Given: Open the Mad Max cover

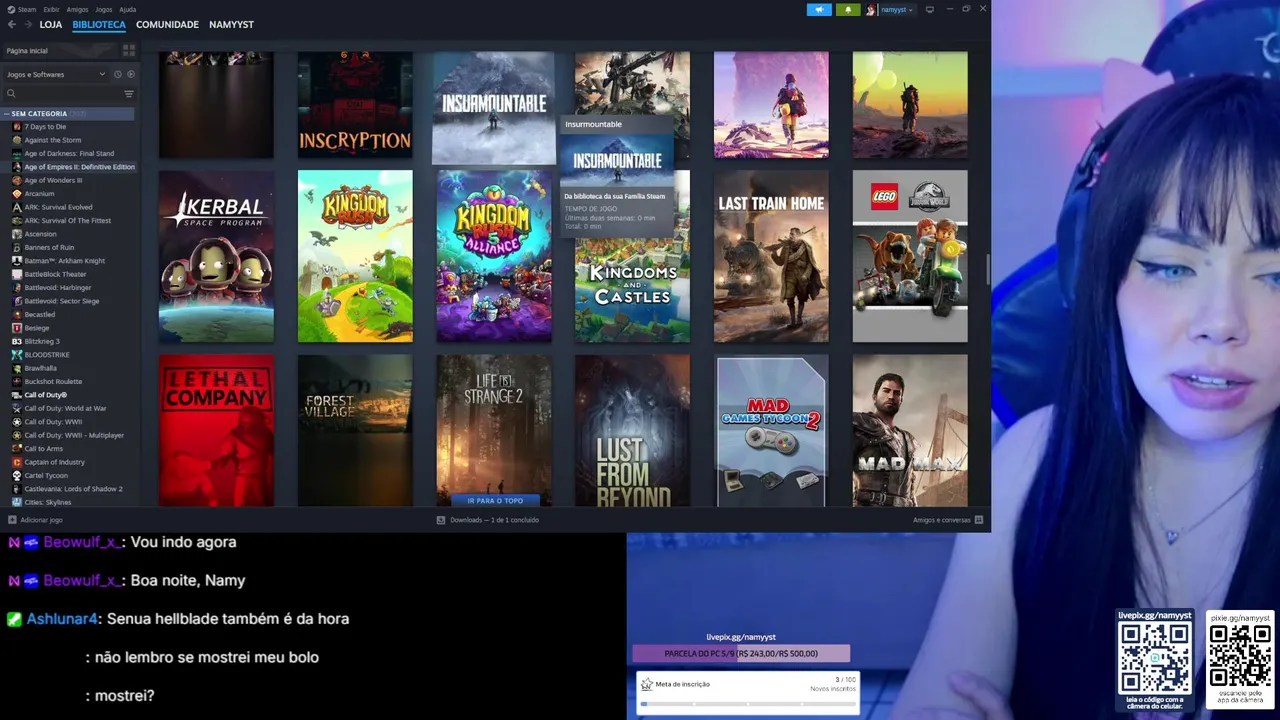Looking at the screenshot, I should (910, 430).
